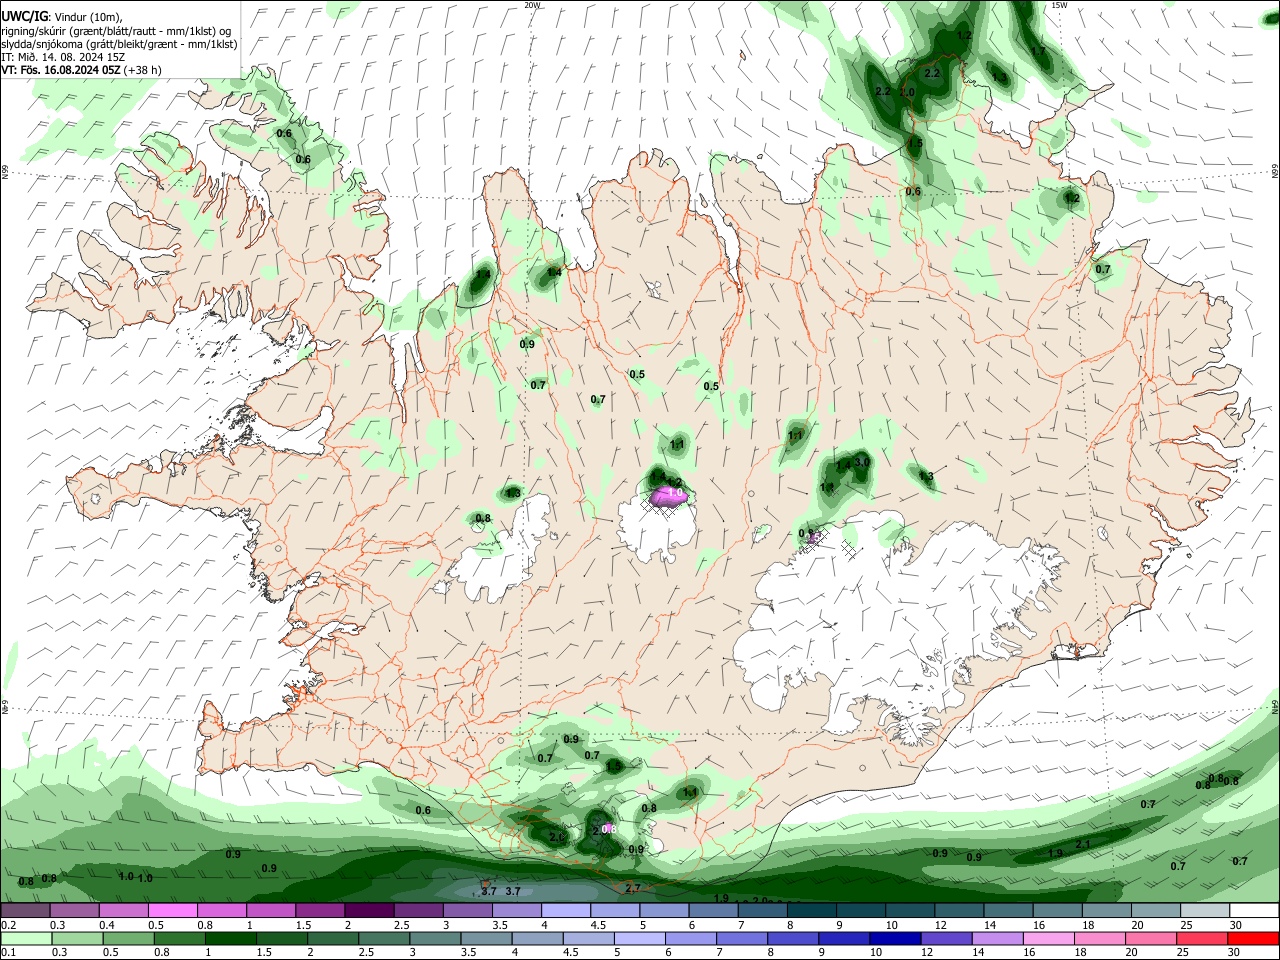Screen dimensions: 1280x960
Task: Click the 0.1 pale green swatch in lower legend
Action: coord(25,938)
